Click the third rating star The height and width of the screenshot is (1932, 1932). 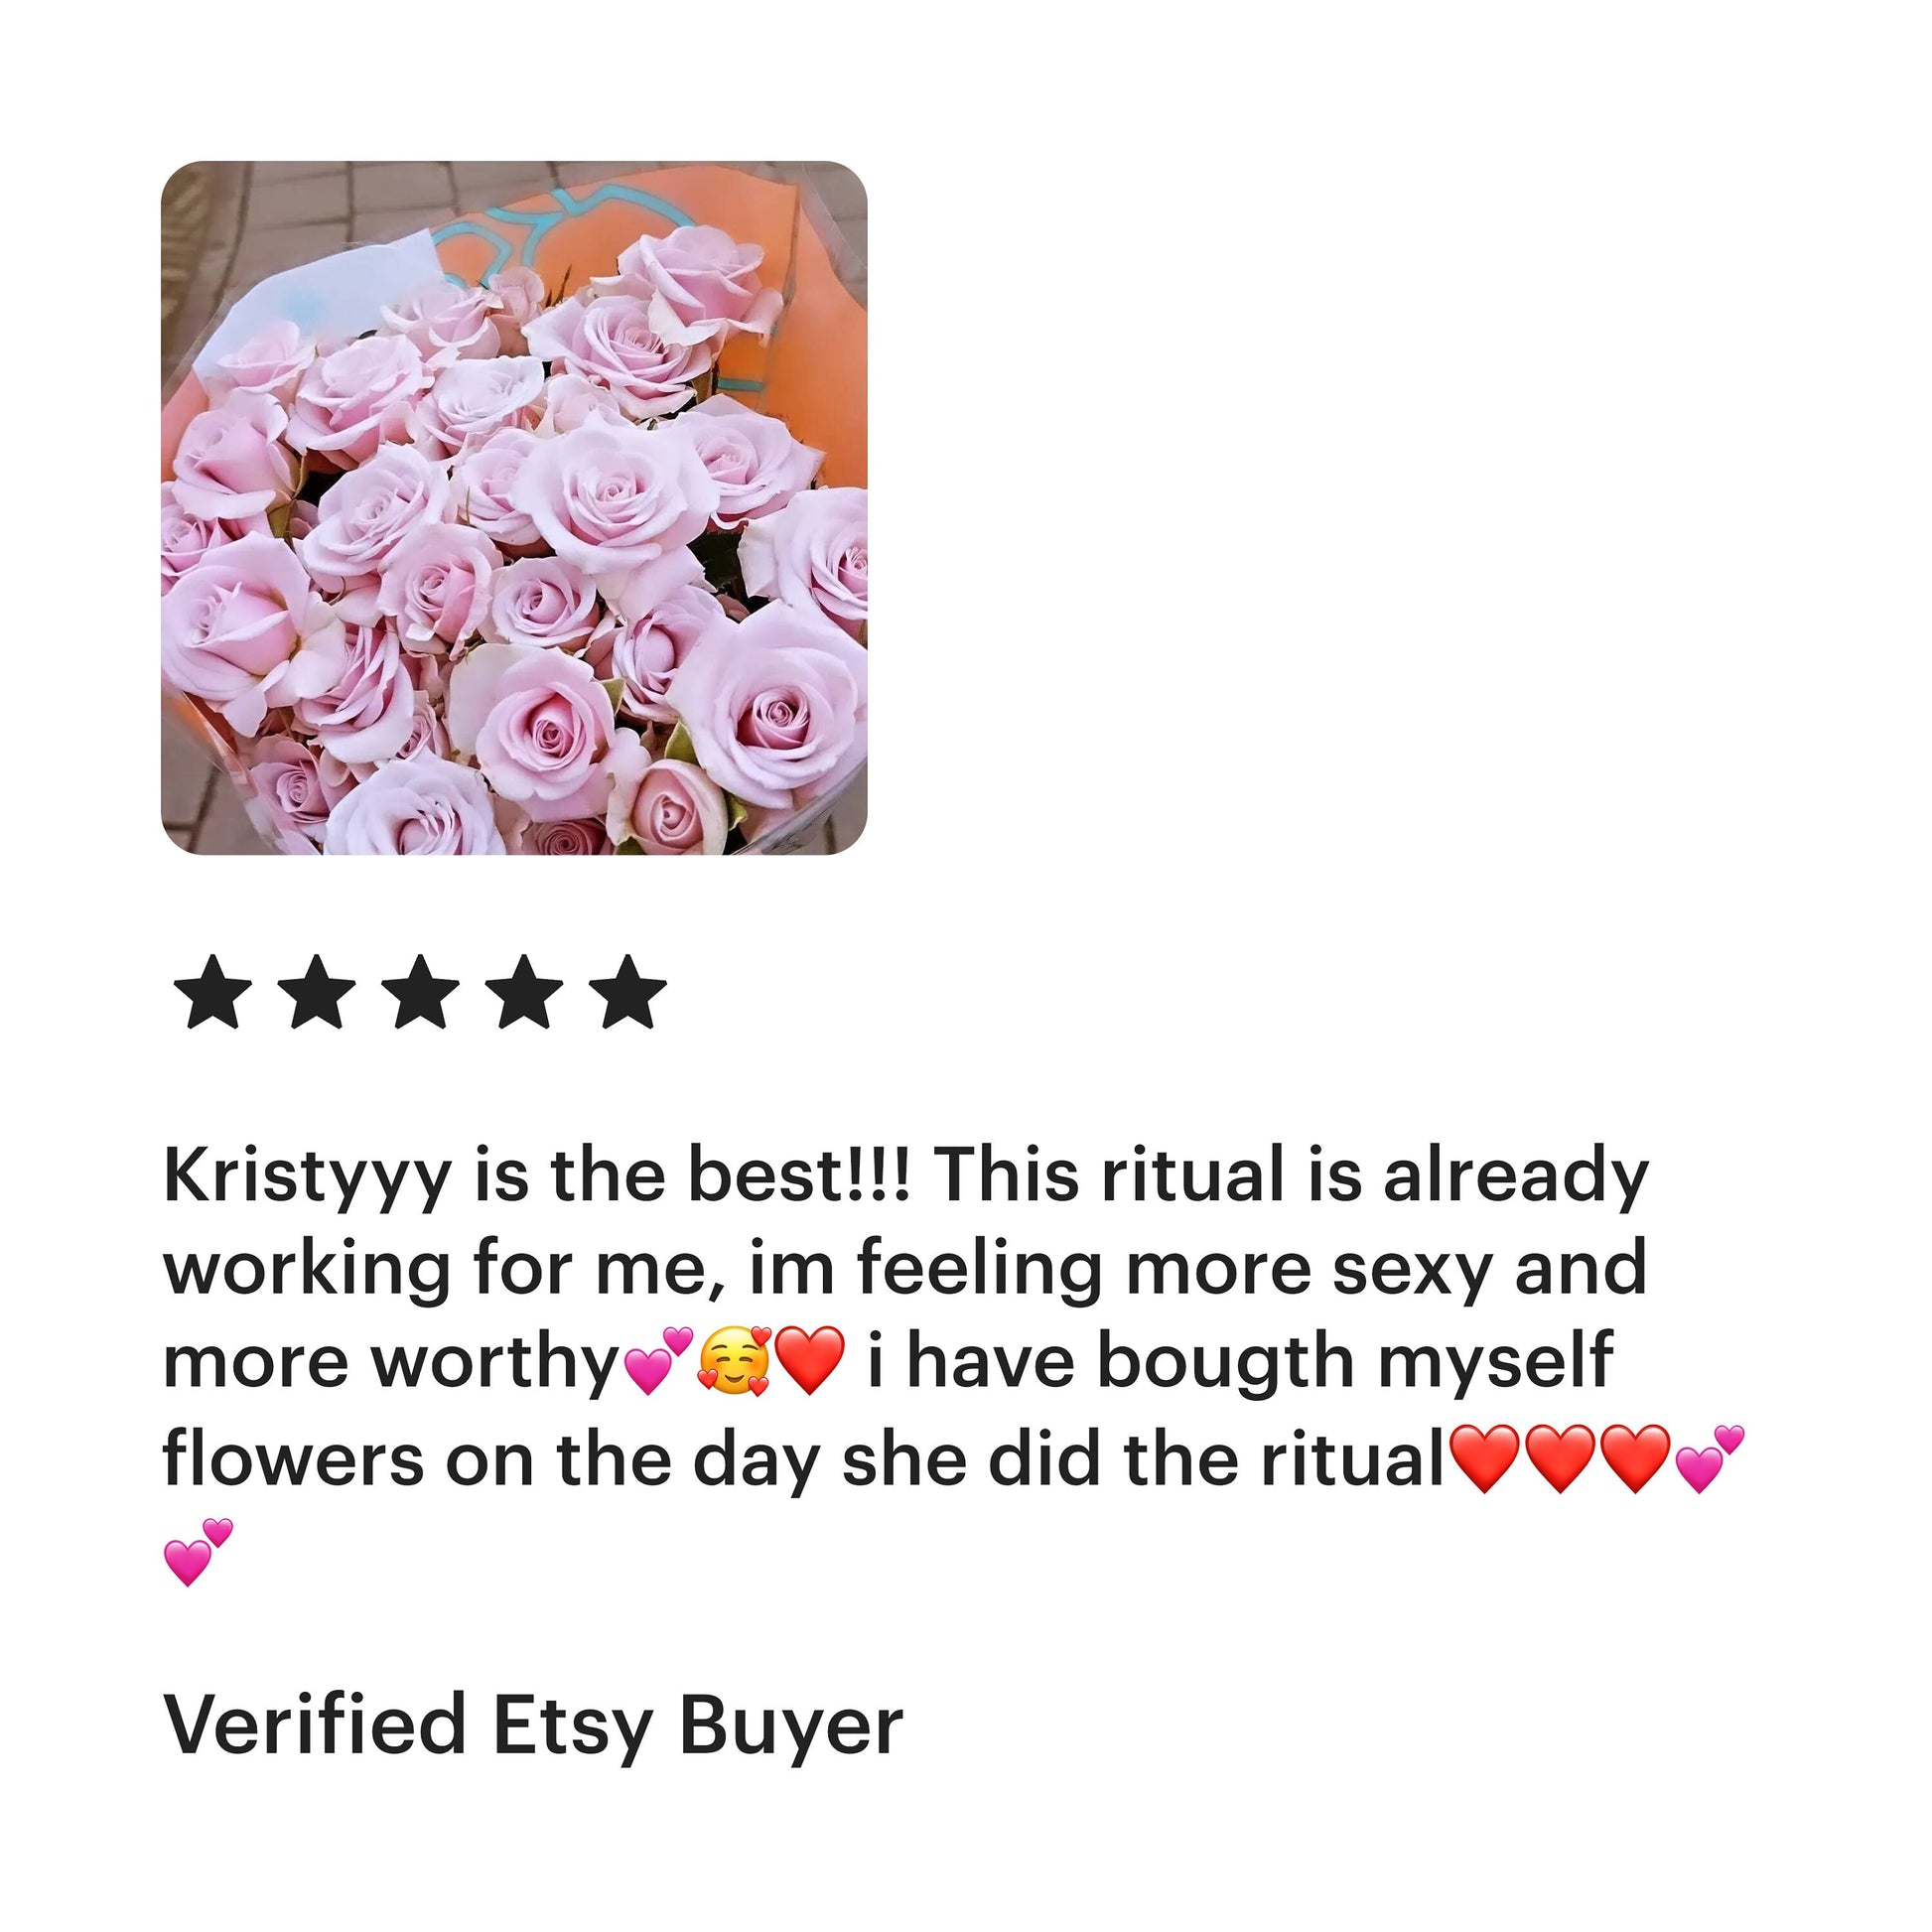[x=421, y=992]
